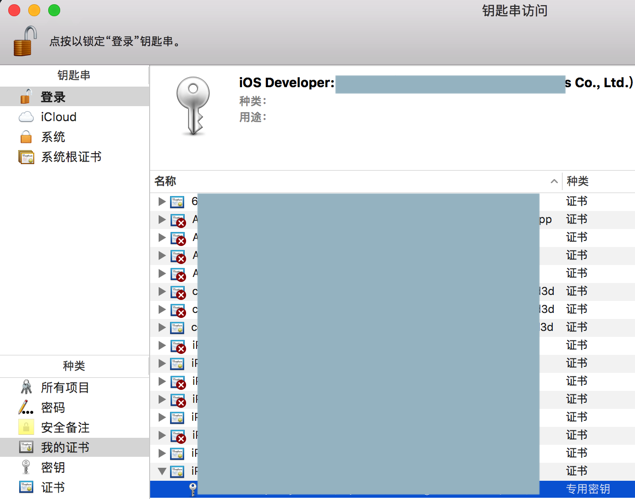This screenshot has width=635, height=499.
Task: Expand the certificate row ending in pp
Action: click(x=162, y=219)
